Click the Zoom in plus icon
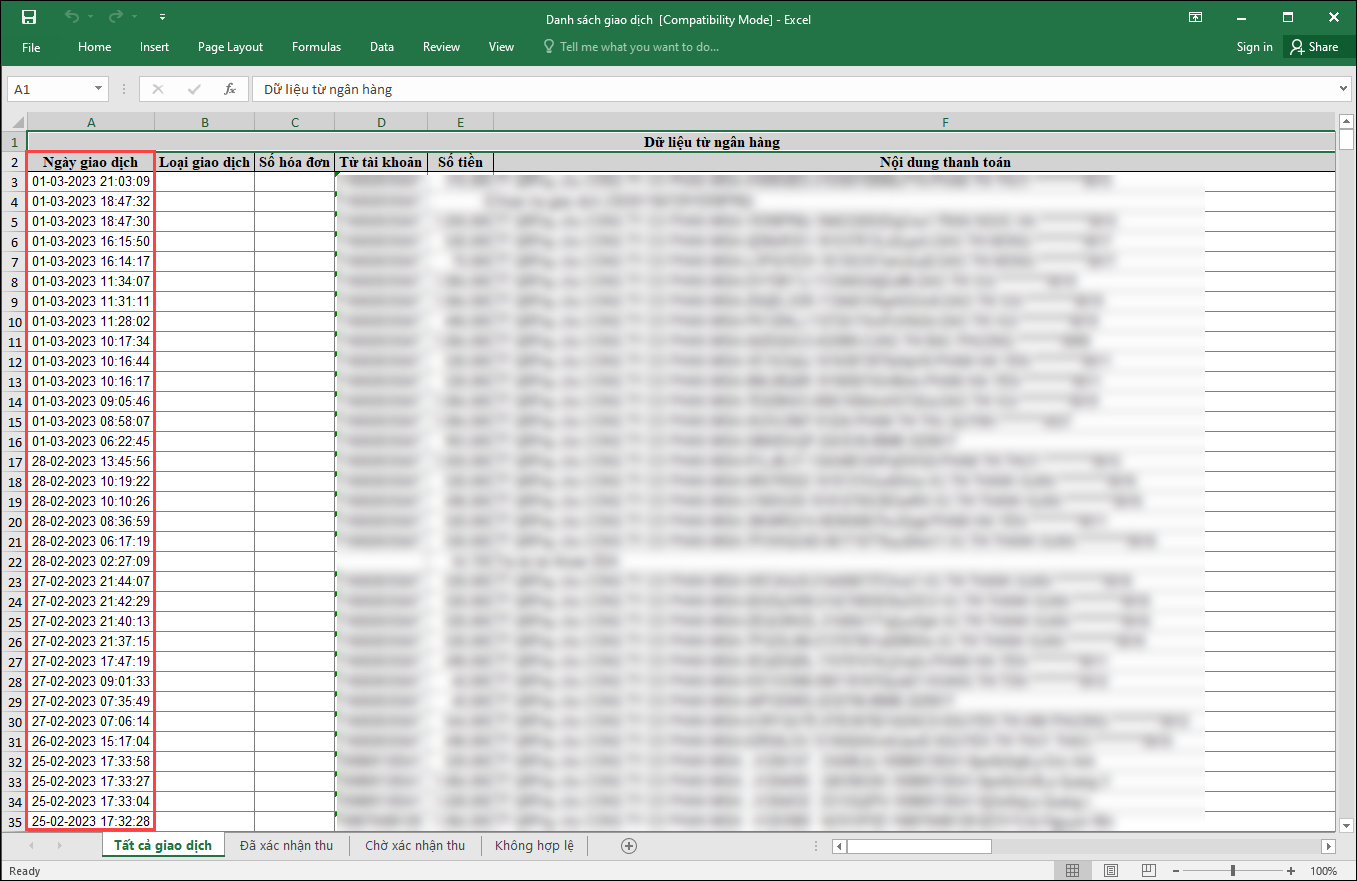The height and width of the screenshot is (881, 1357). (x=1291, y=871)
